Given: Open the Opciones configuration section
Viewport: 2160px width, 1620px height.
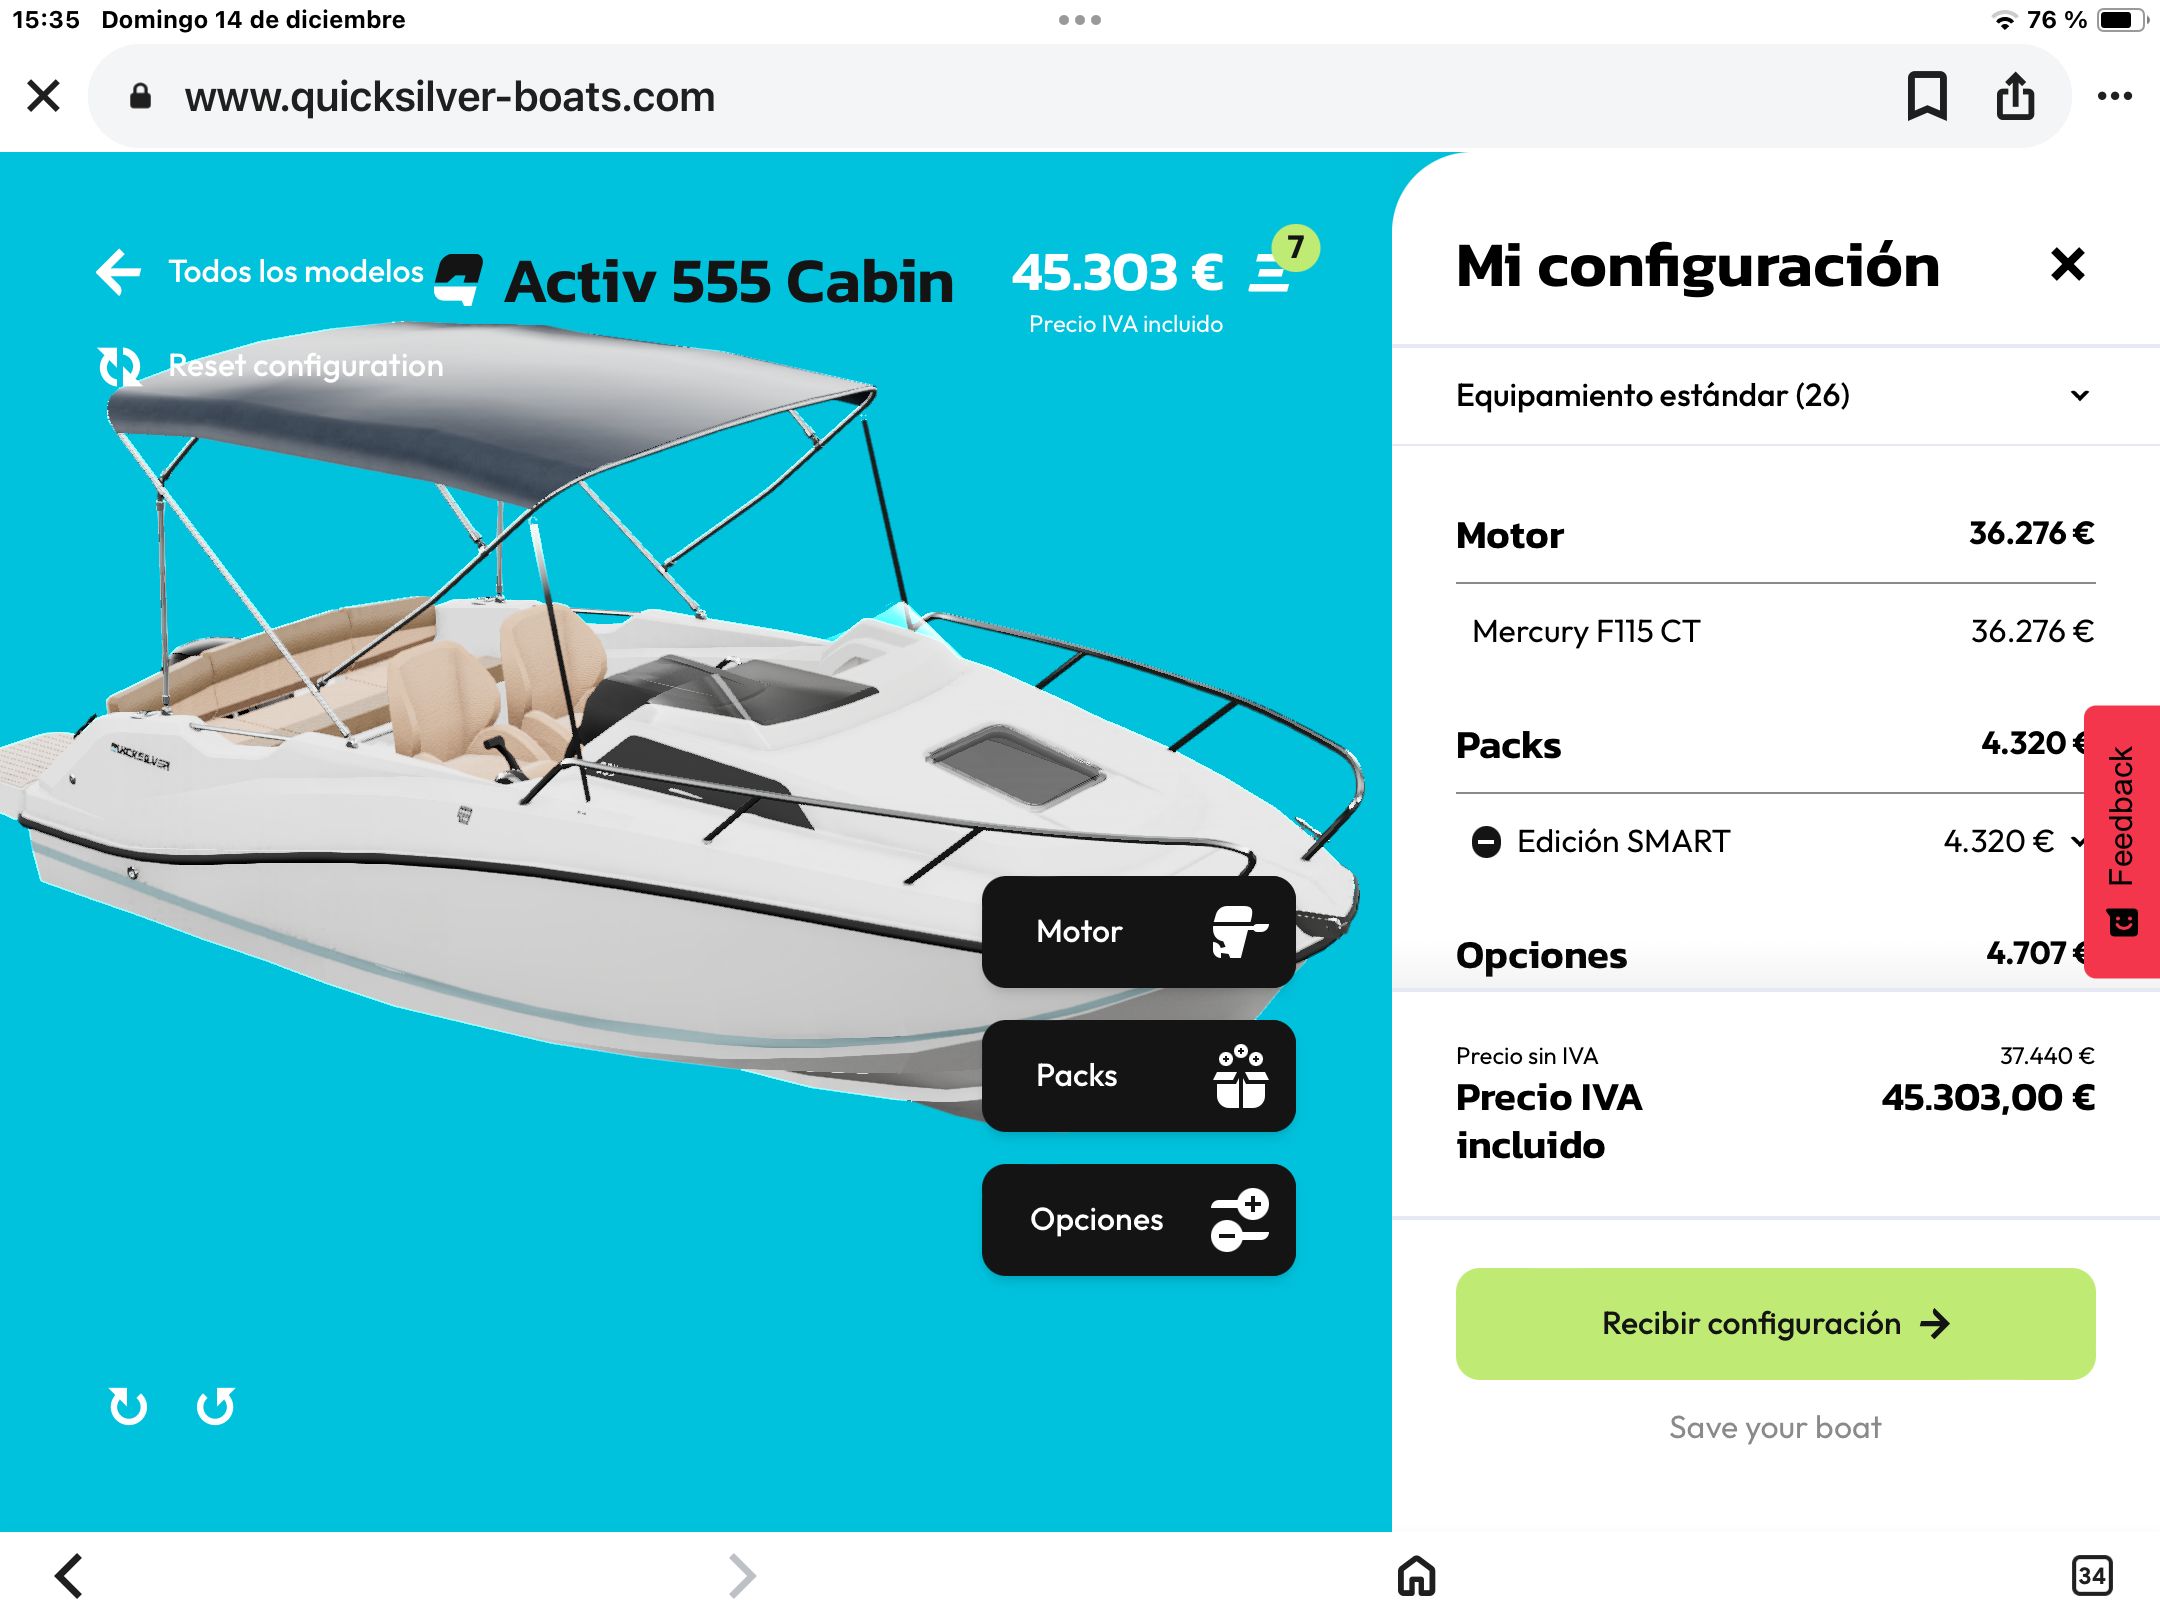Looking at the screenshot, I should 1138,1220.
